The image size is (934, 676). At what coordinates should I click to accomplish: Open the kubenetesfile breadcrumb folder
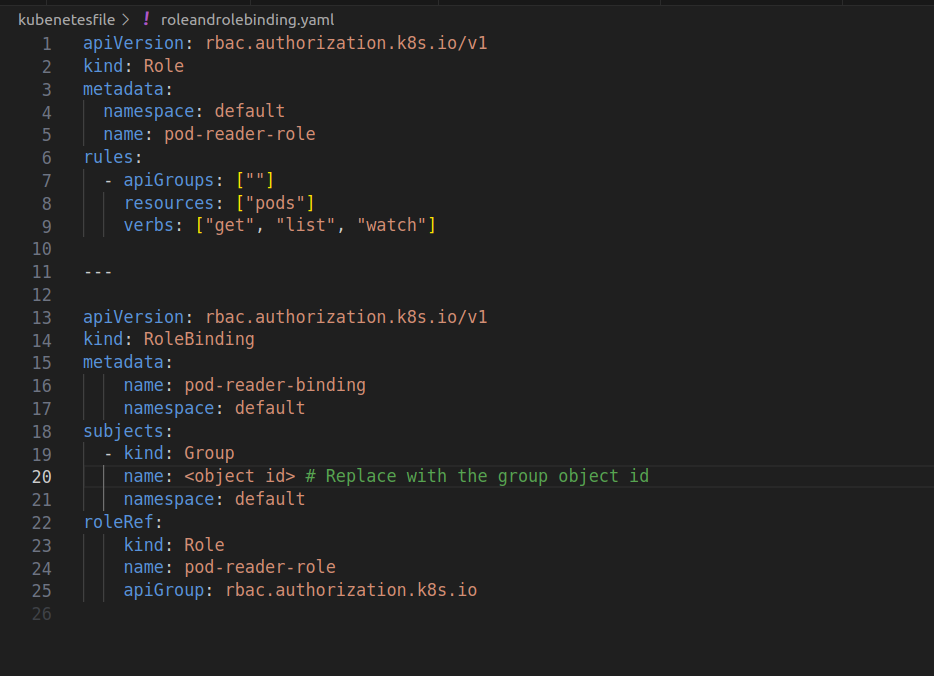coord(66,19)
